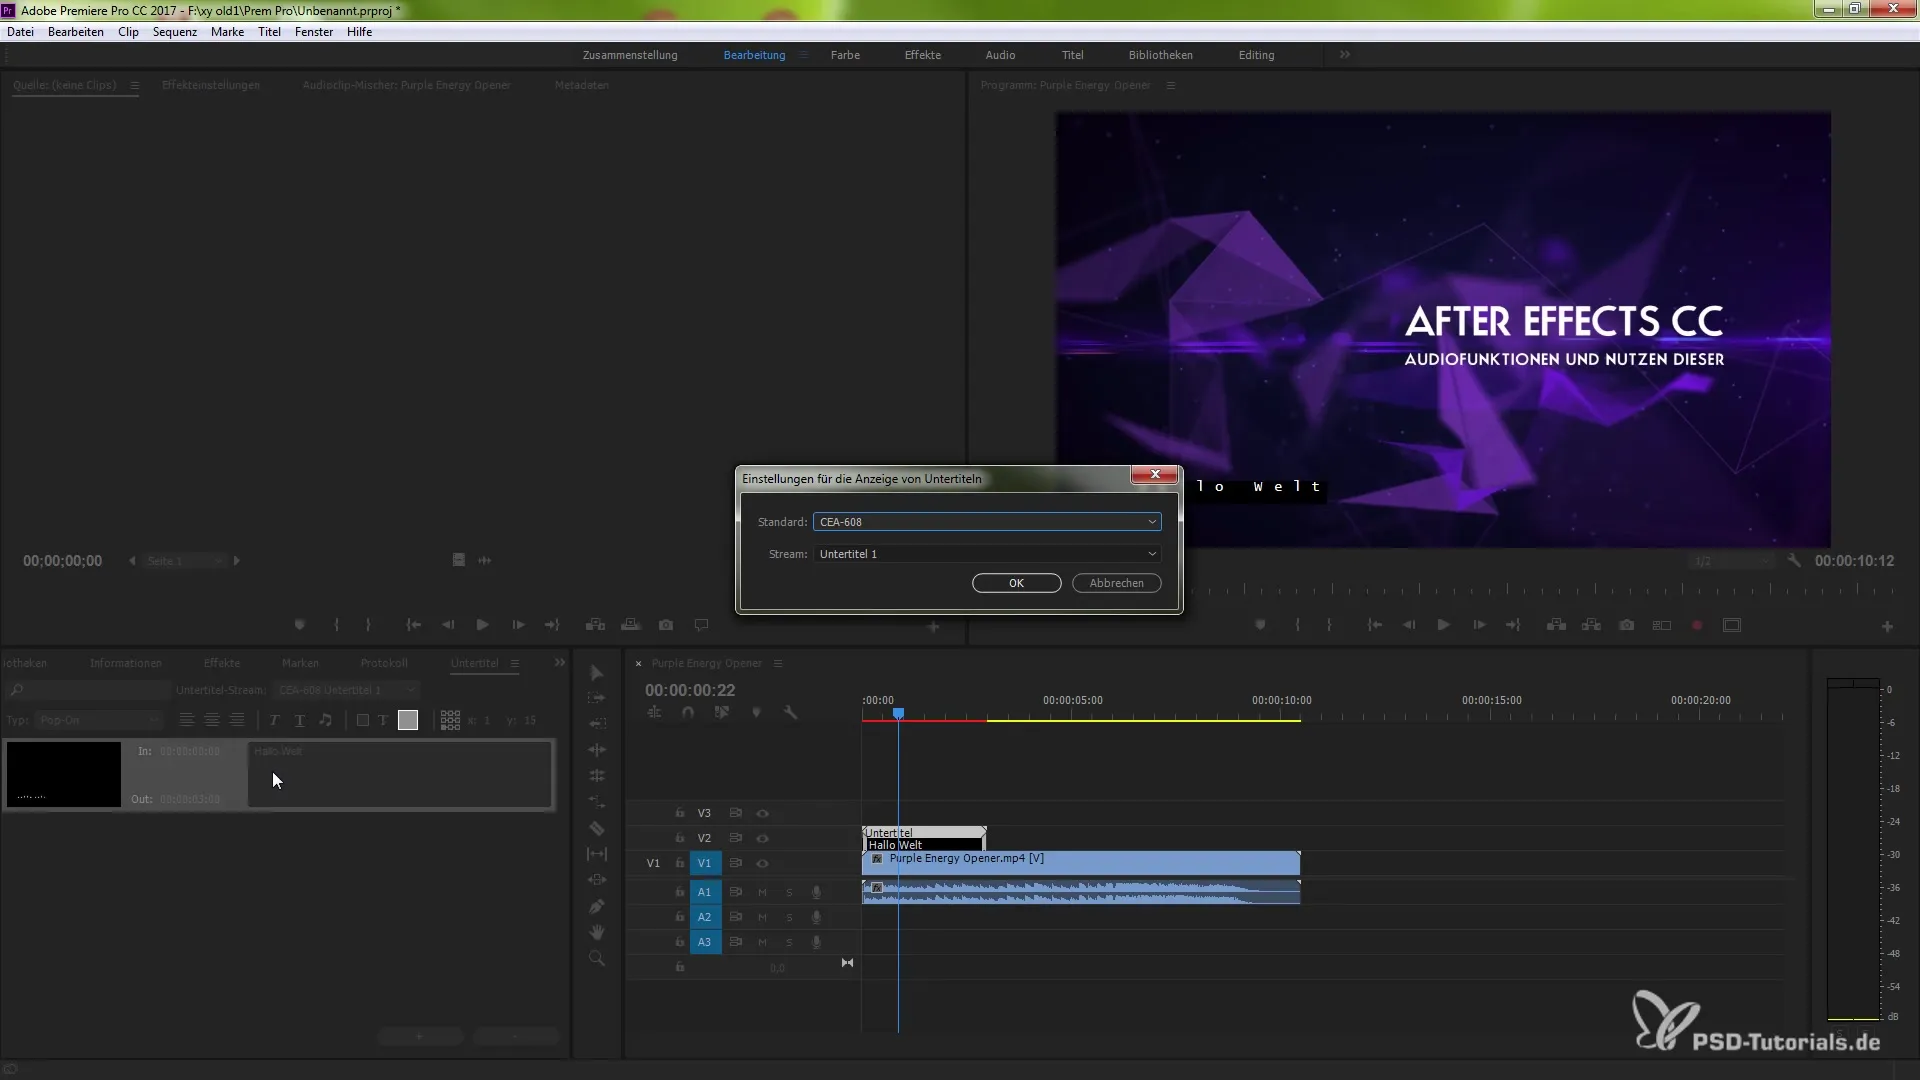
Task: Toggle timeline Snap magnet icon
Action: (x=688, y=713)
